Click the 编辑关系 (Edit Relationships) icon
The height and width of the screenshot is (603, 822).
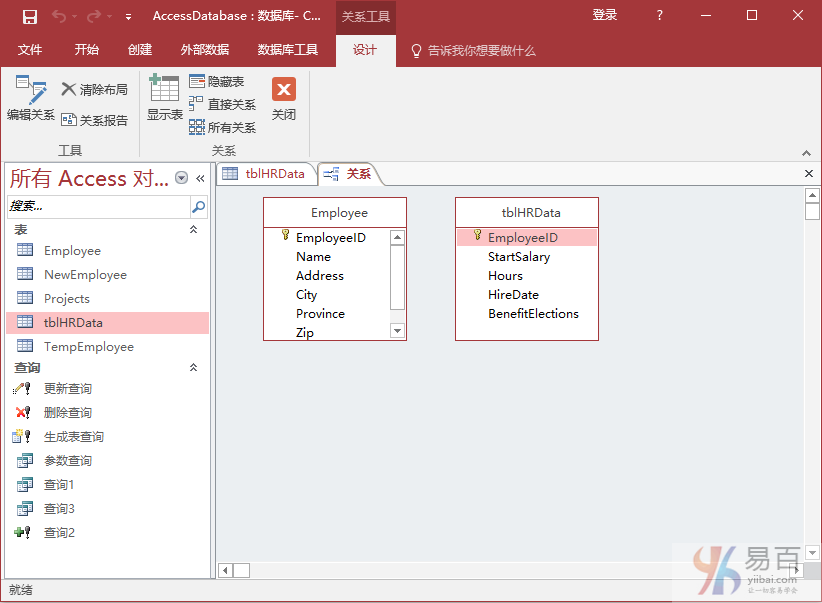pos(30,98)
